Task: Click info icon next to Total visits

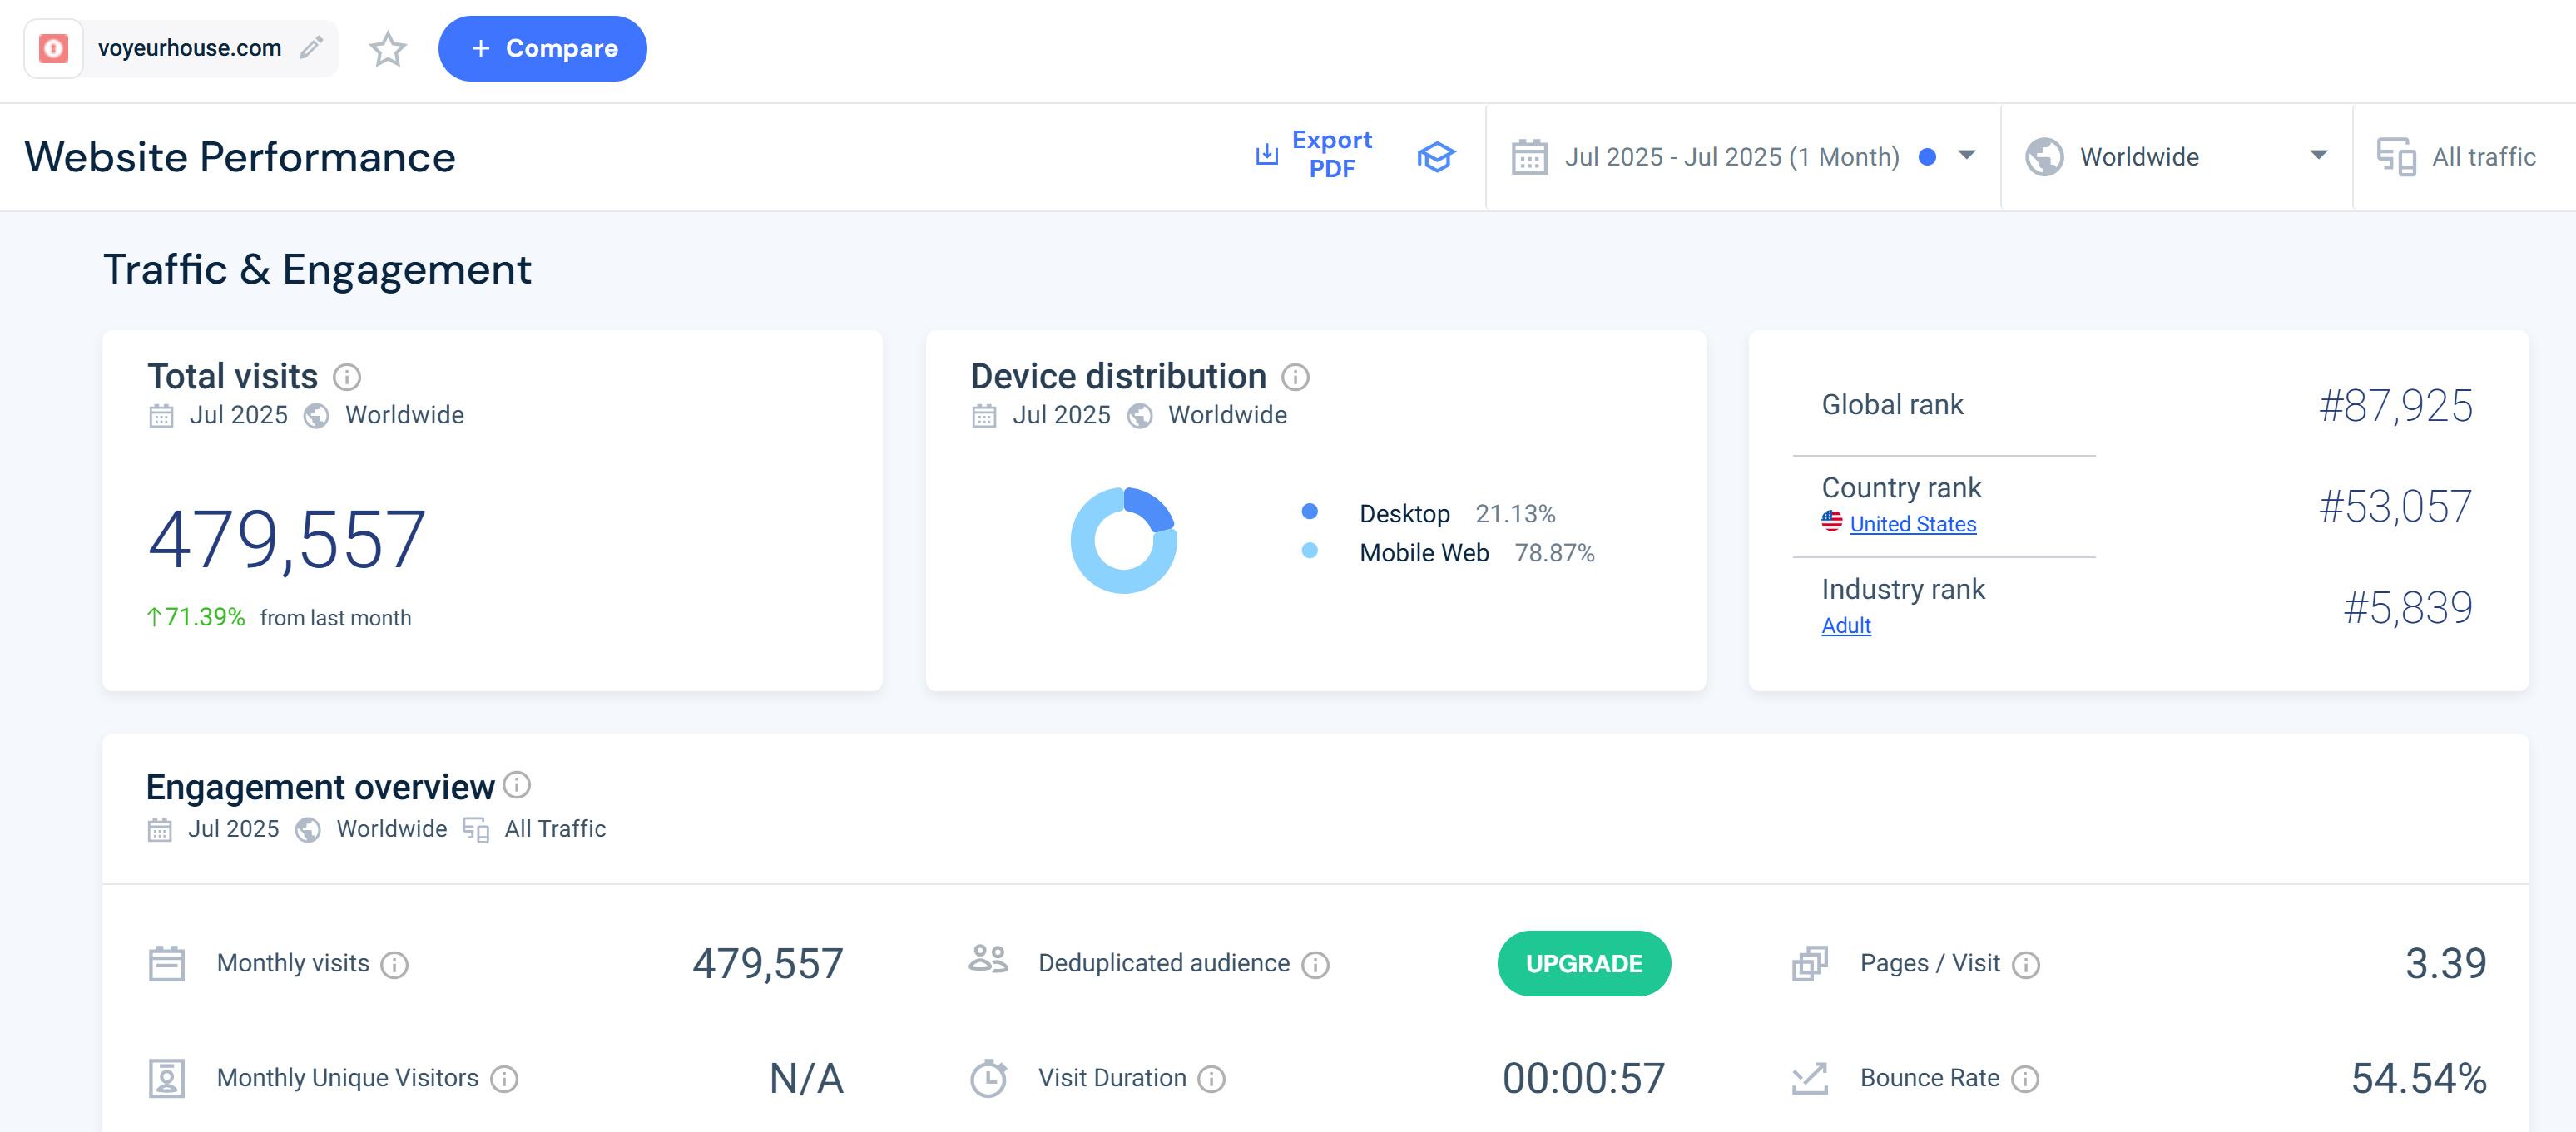Action: coord(347,377)
